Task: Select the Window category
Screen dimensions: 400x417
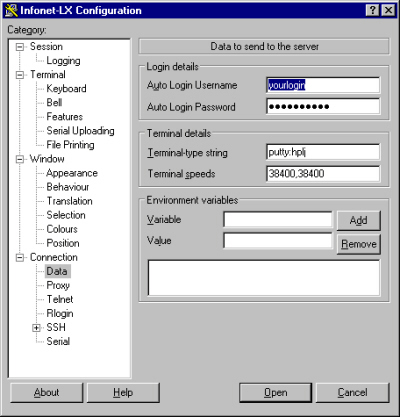Action: click(47, 159)
